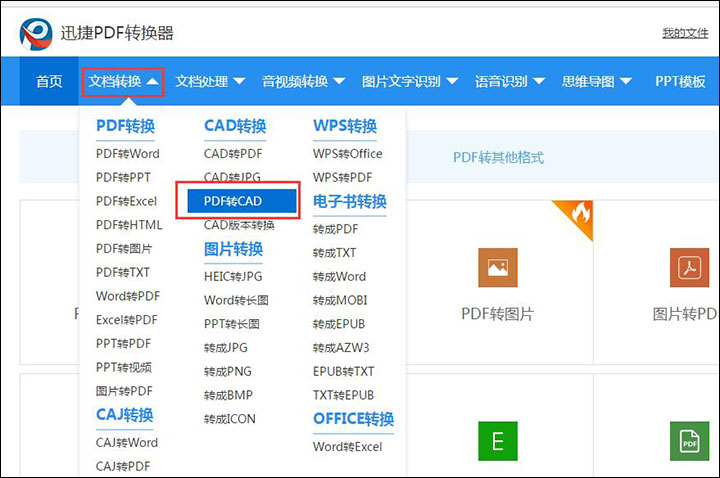720x478 pixels.
Task: Click the 迅捷PDF转换器 title text
Action: point(117,33)
